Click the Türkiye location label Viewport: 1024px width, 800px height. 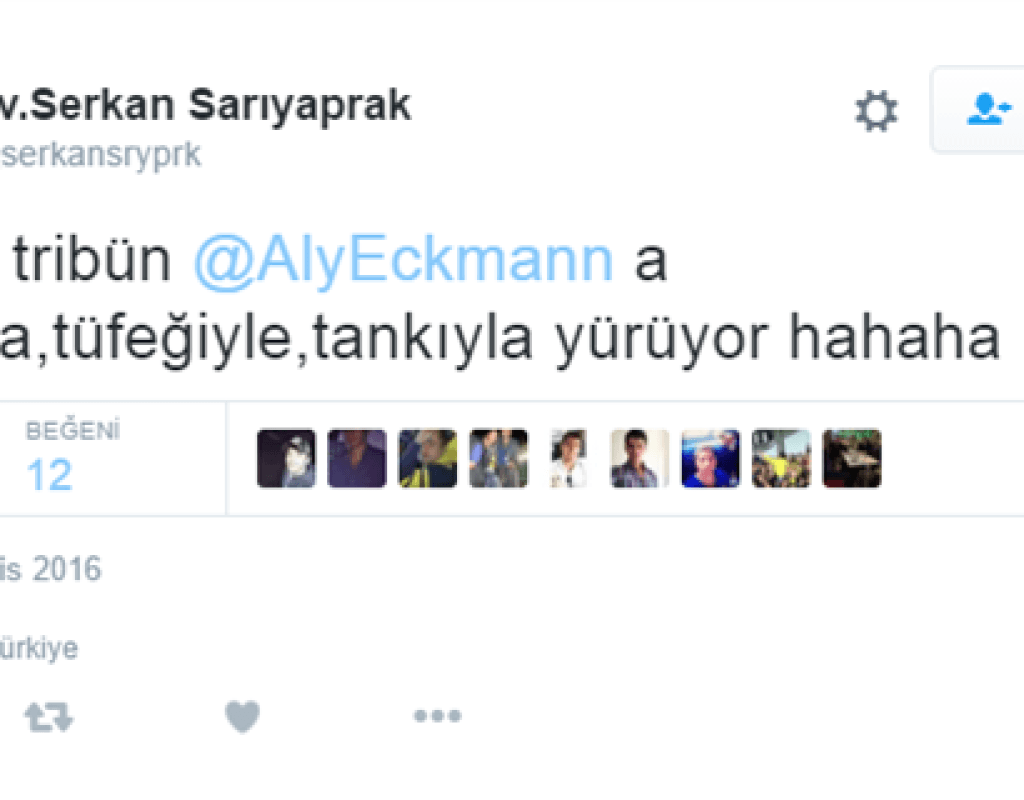pyautogui.click(x=39, y=648)
